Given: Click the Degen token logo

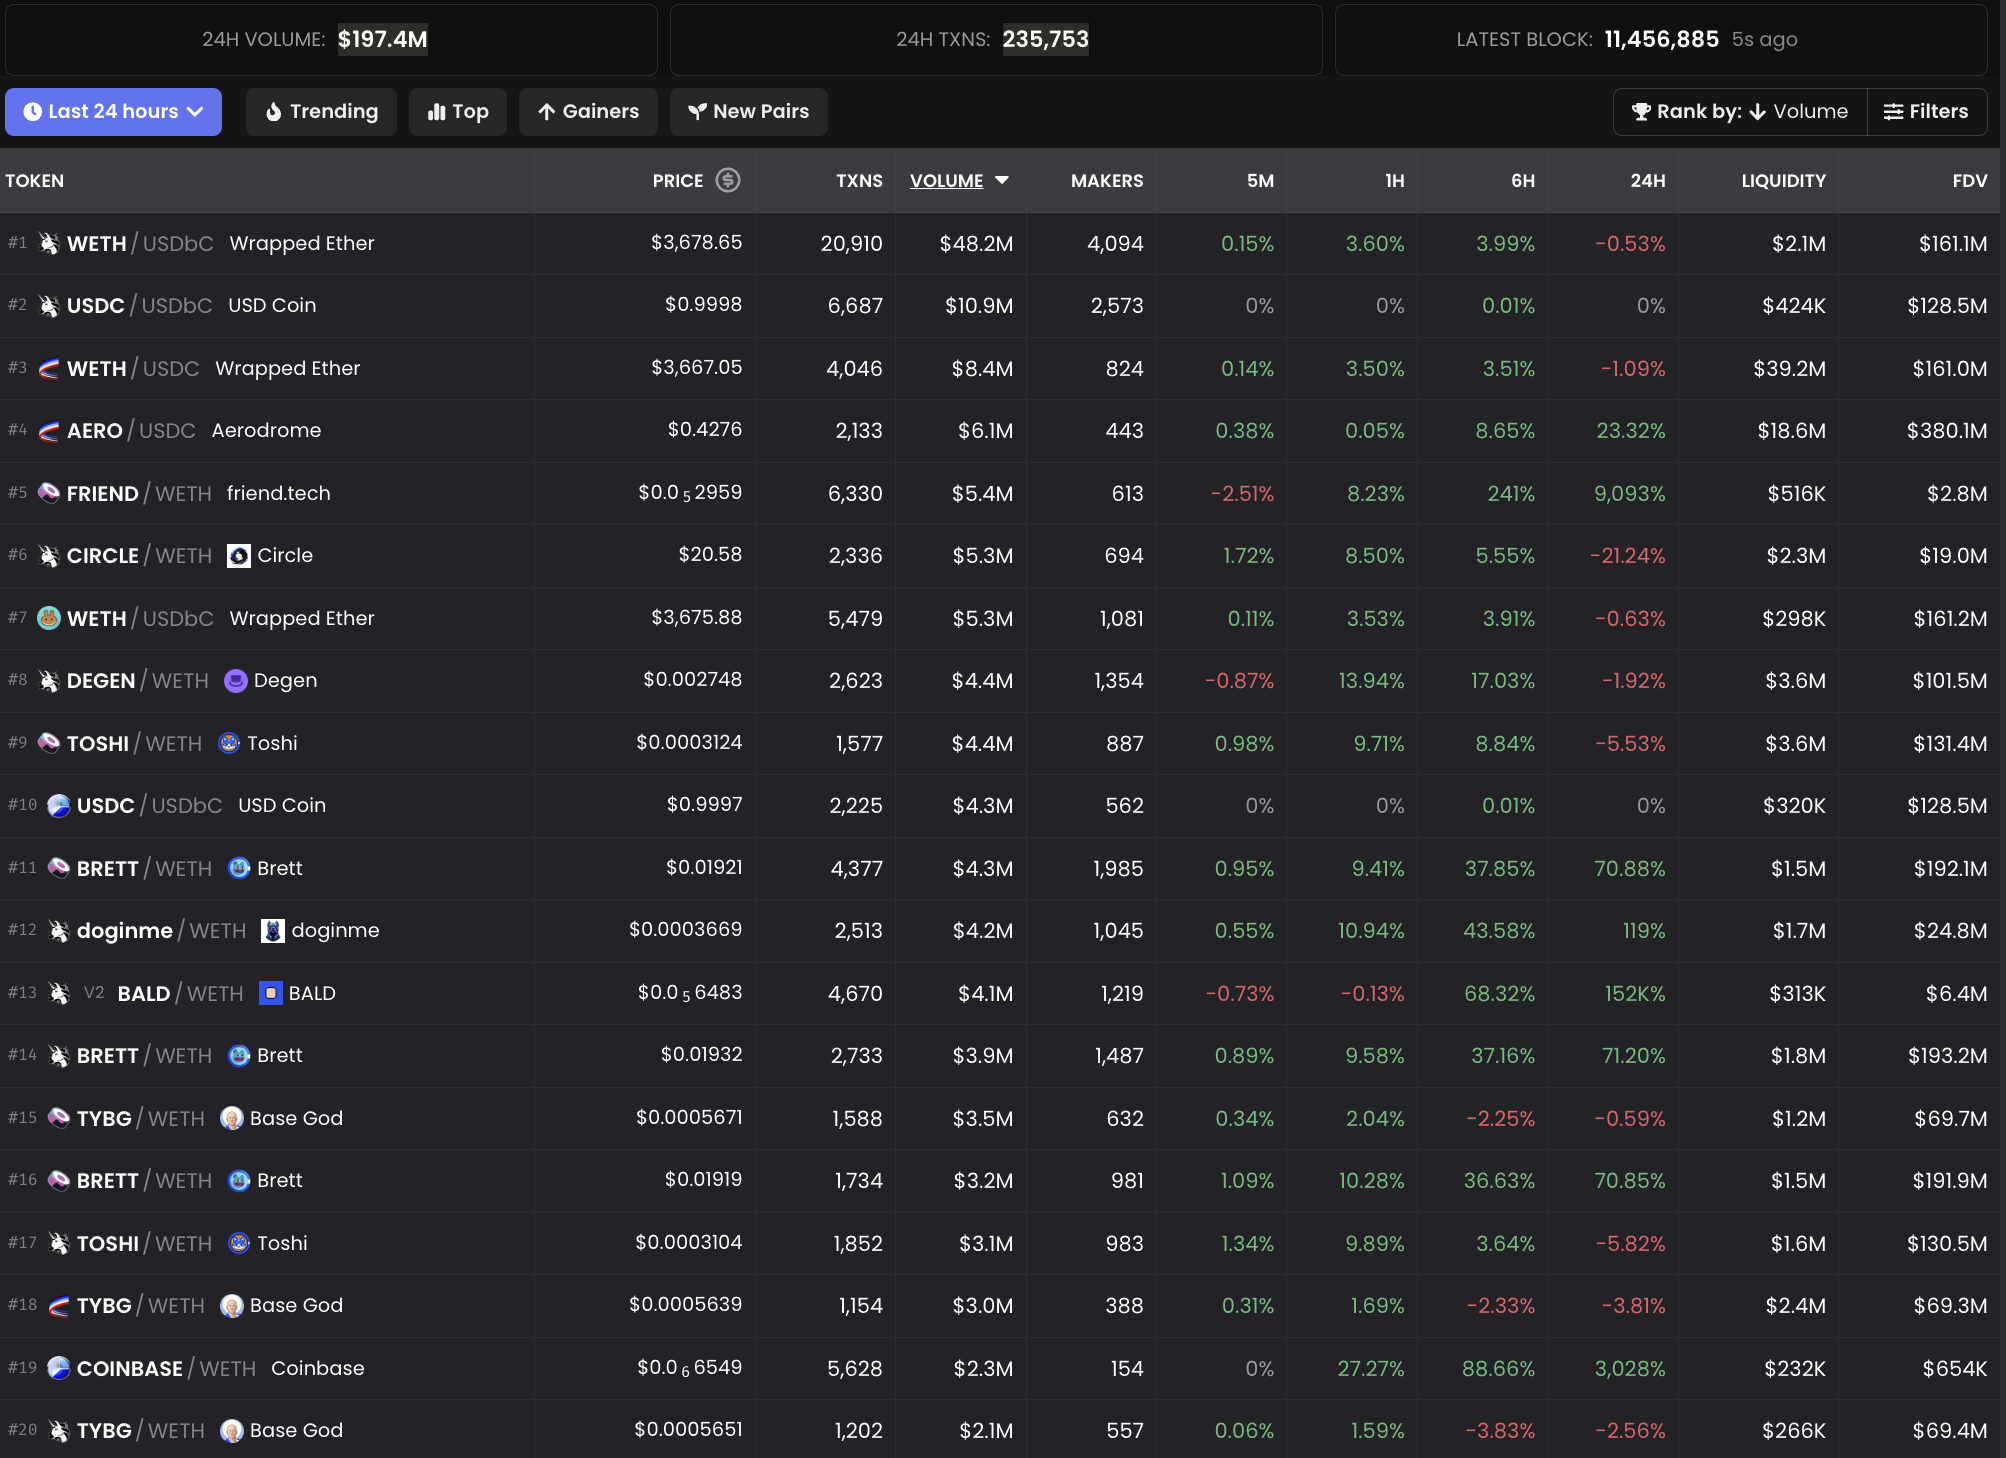Looking at the screenshot, I should pyautogui.click(x=236, y=681).
